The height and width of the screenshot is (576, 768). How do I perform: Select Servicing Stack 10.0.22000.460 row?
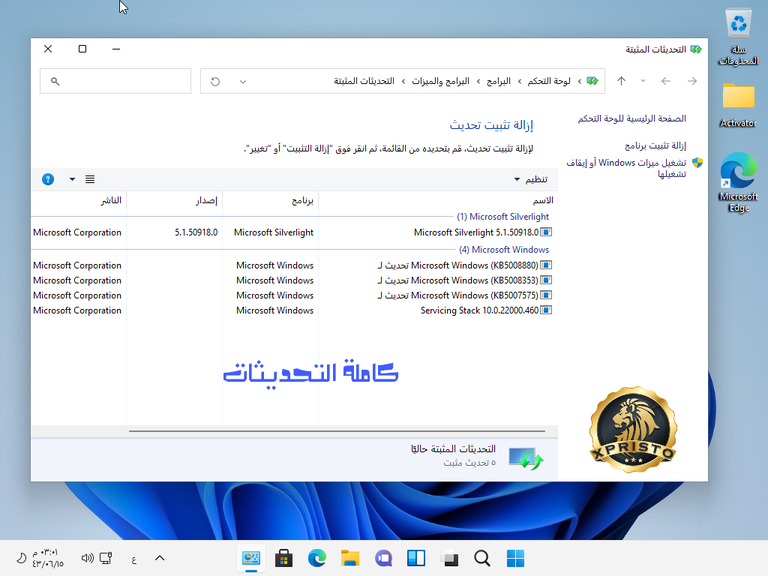pyautogui.click(x=292, y=310)
